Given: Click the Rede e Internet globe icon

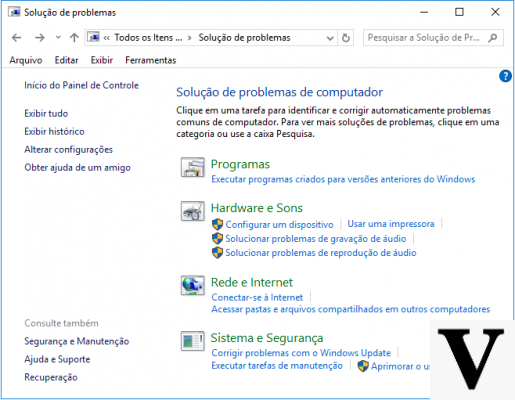Looking at the screenshot, I should [x=193, y=285].
